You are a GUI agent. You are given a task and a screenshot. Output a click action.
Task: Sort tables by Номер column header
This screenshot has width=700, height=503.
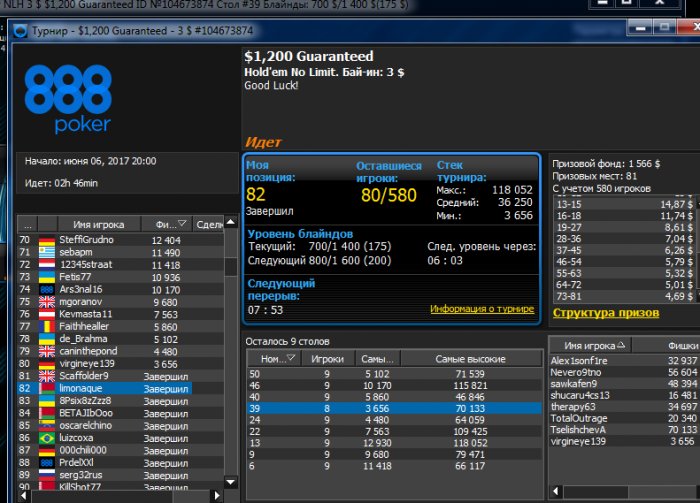[x=274, y=358]
